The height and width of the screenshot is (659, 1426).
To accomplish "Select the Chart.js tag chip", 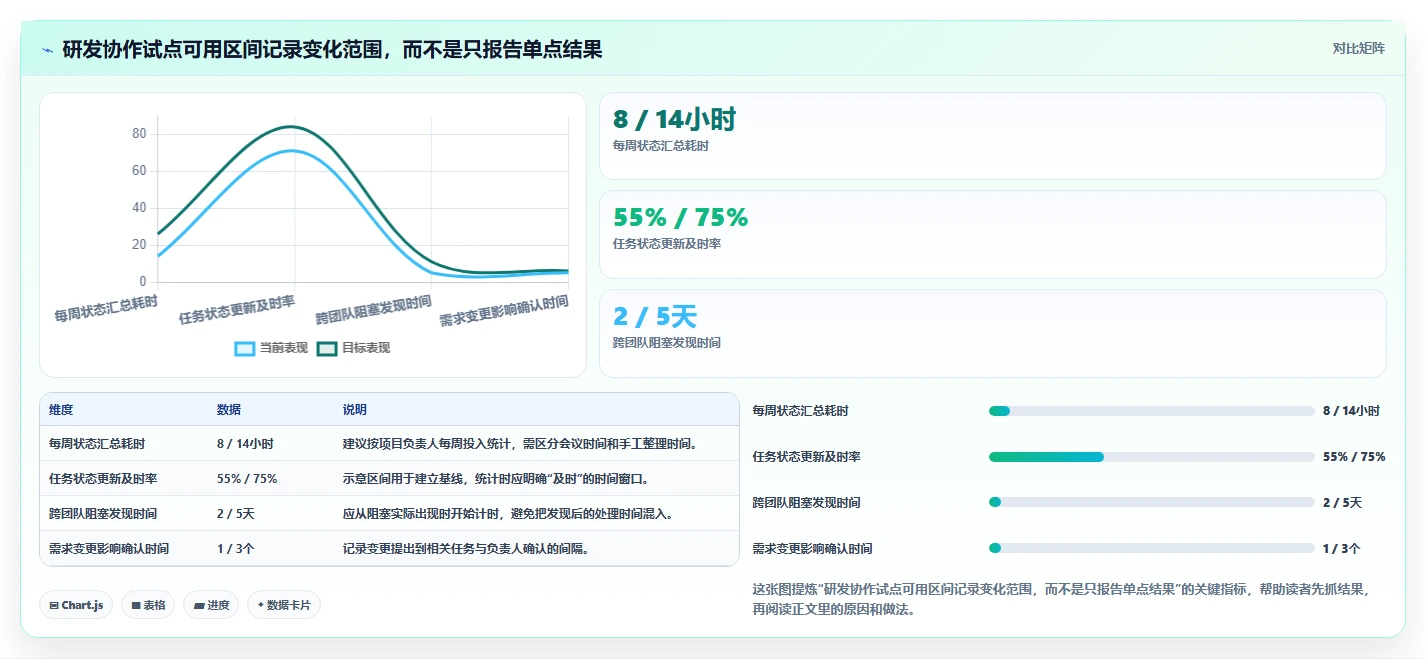I will pyautogui.click(x=76, y=605).
